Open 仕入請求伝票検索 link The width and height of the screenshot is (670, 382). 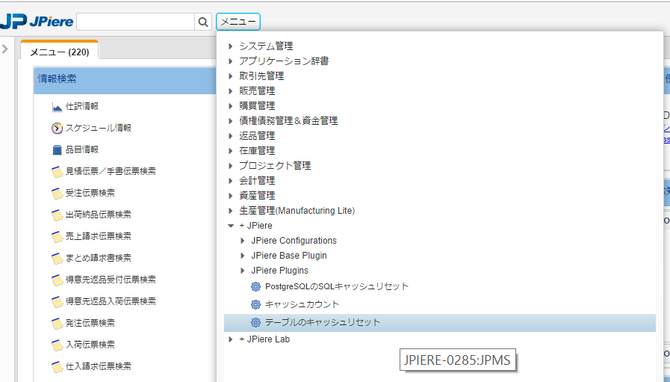(98, 367)
